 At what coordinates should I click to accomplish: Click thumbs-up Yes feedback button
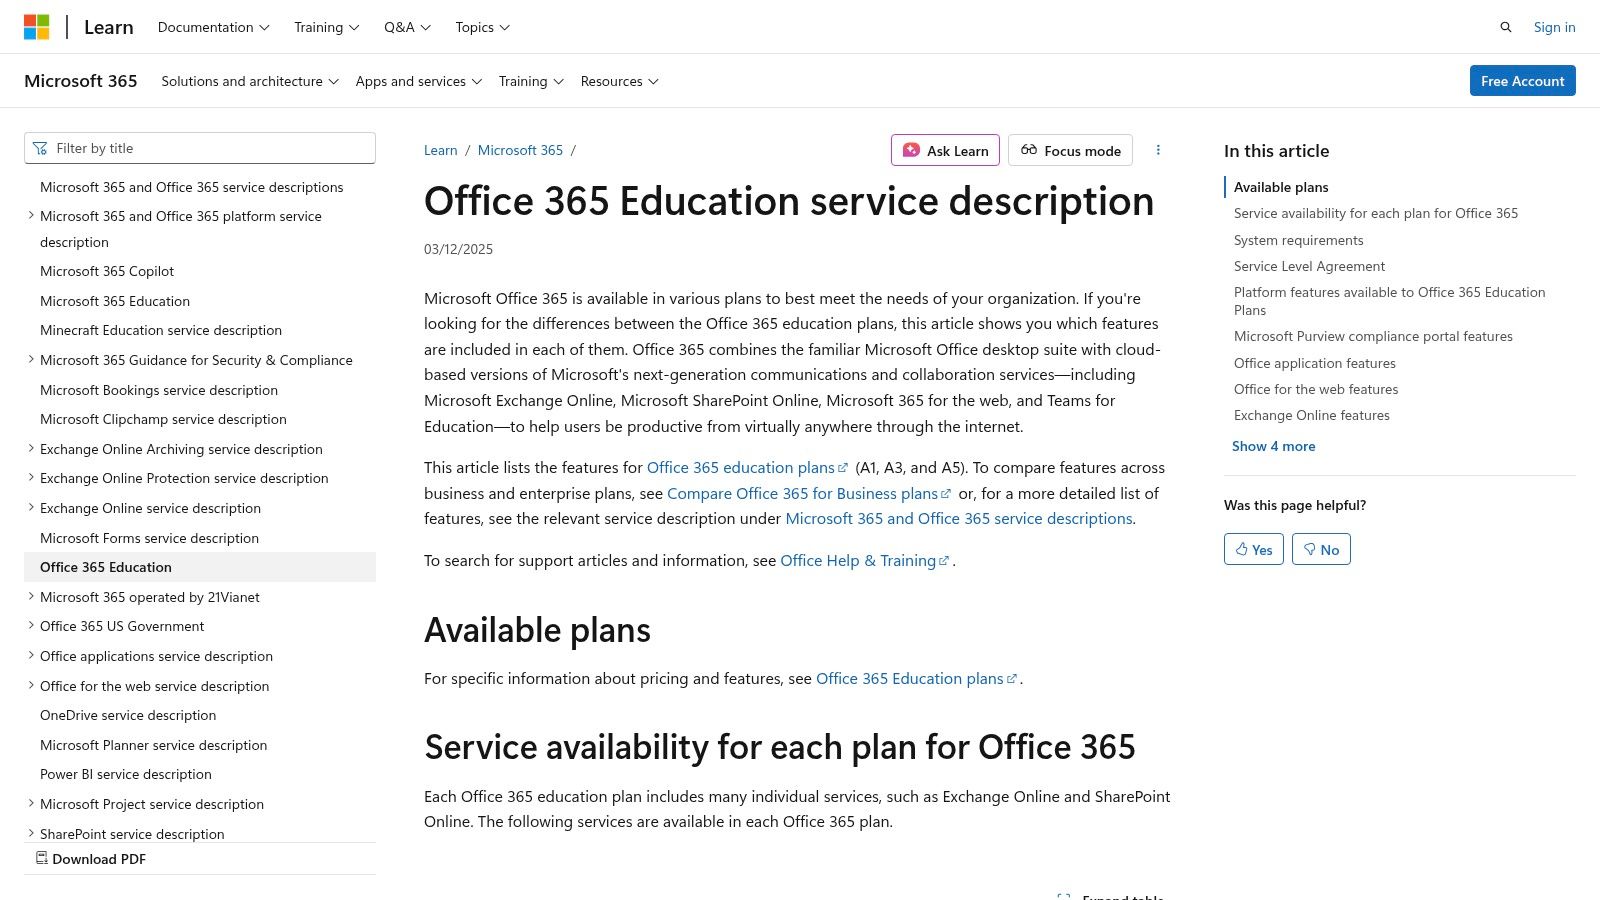(1254, 549)
